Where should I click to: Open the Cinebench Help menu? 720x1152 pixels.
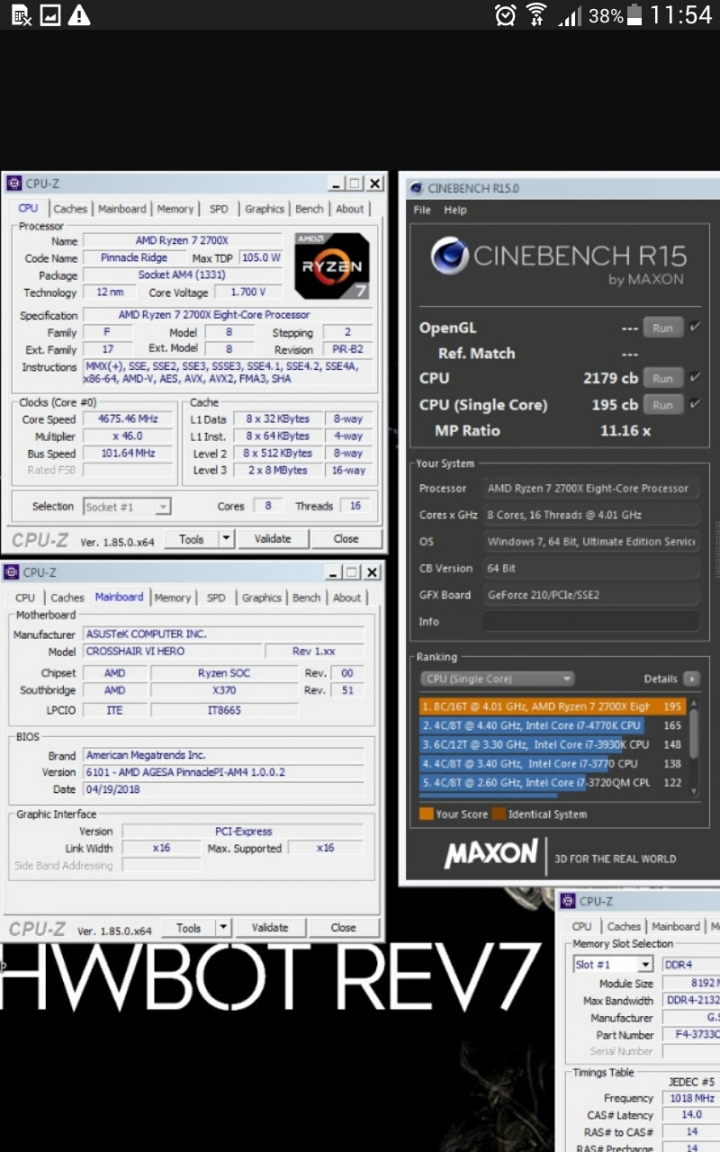click(x=456, y=210)
